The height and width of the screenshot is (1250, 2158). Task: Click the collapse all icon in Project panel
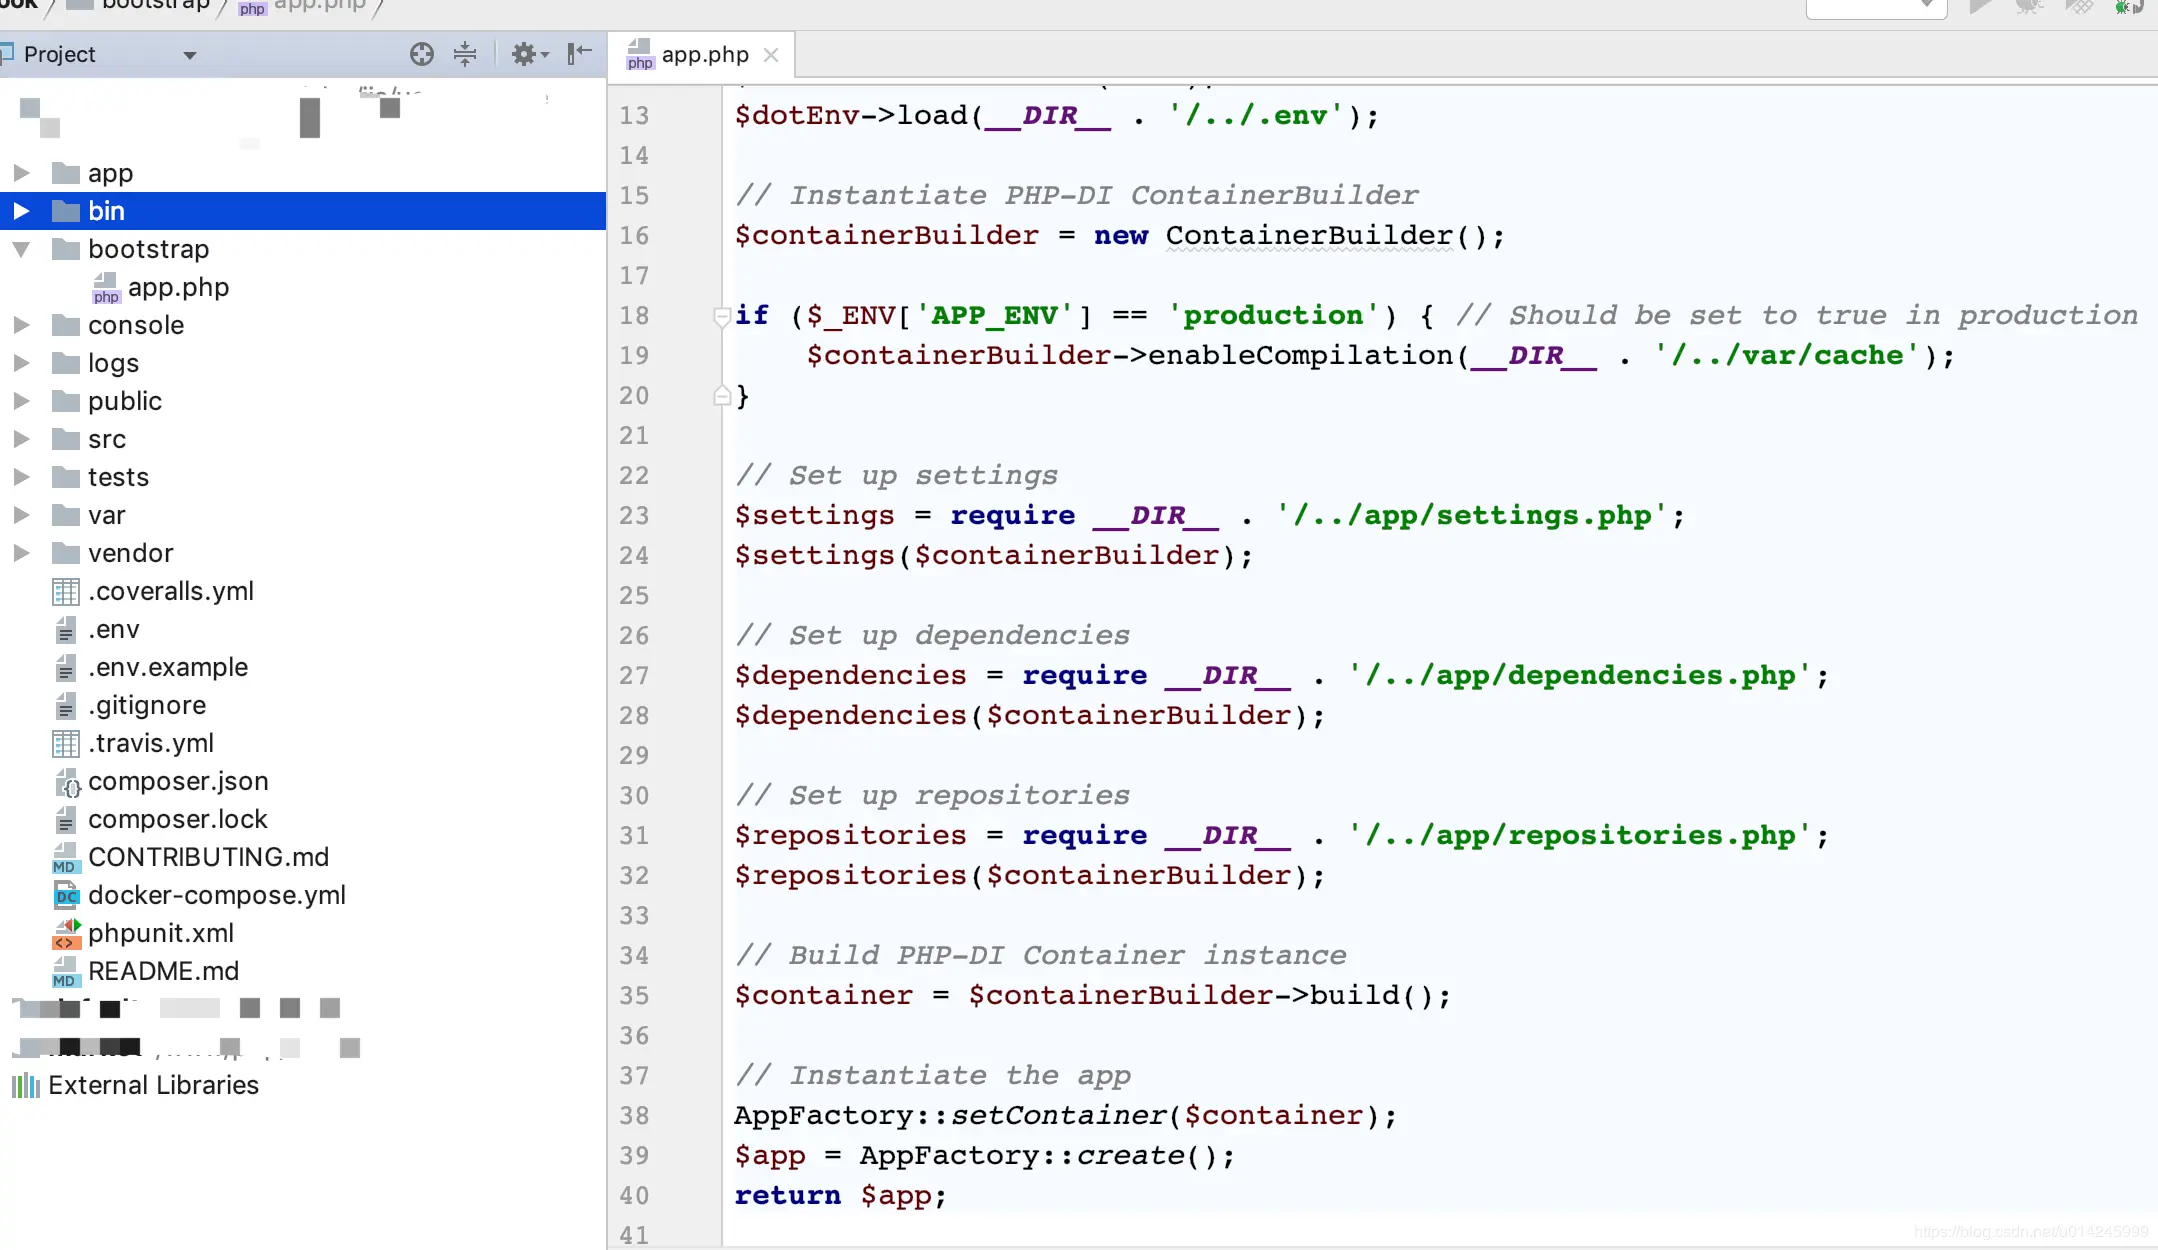click(x=465, y=54)
